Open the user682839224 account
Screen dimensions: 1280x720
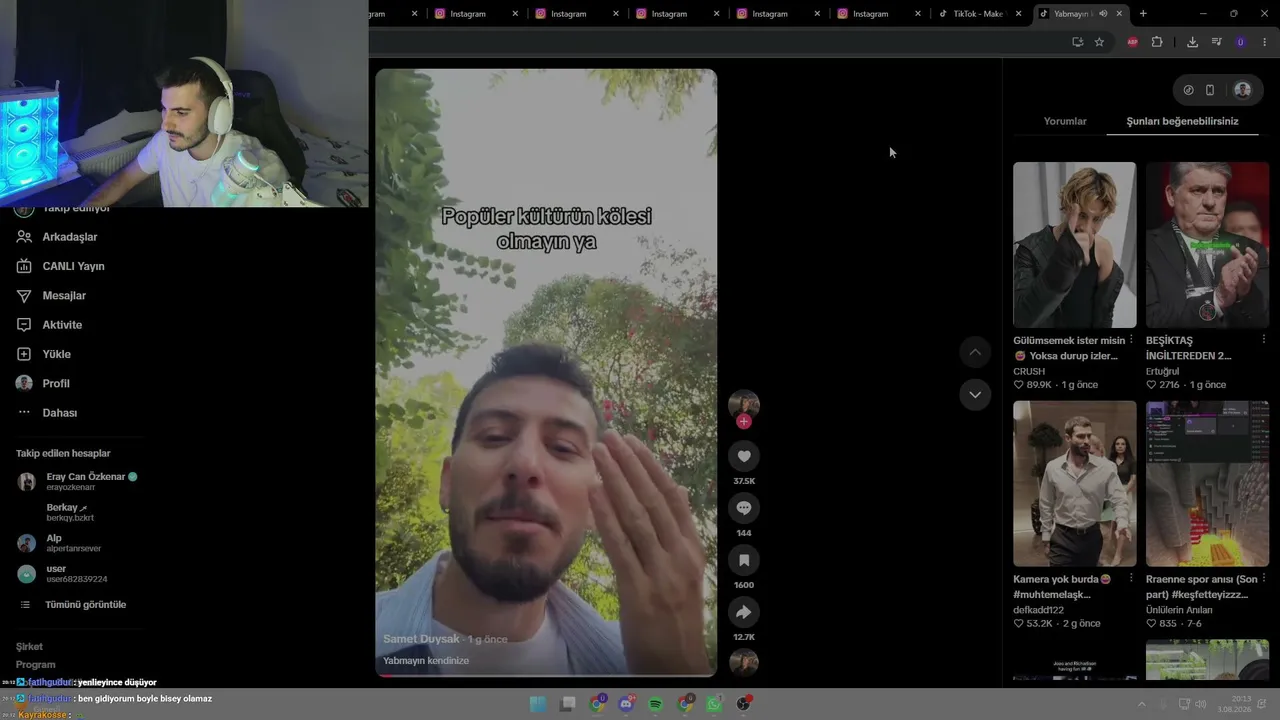point(78,574)
